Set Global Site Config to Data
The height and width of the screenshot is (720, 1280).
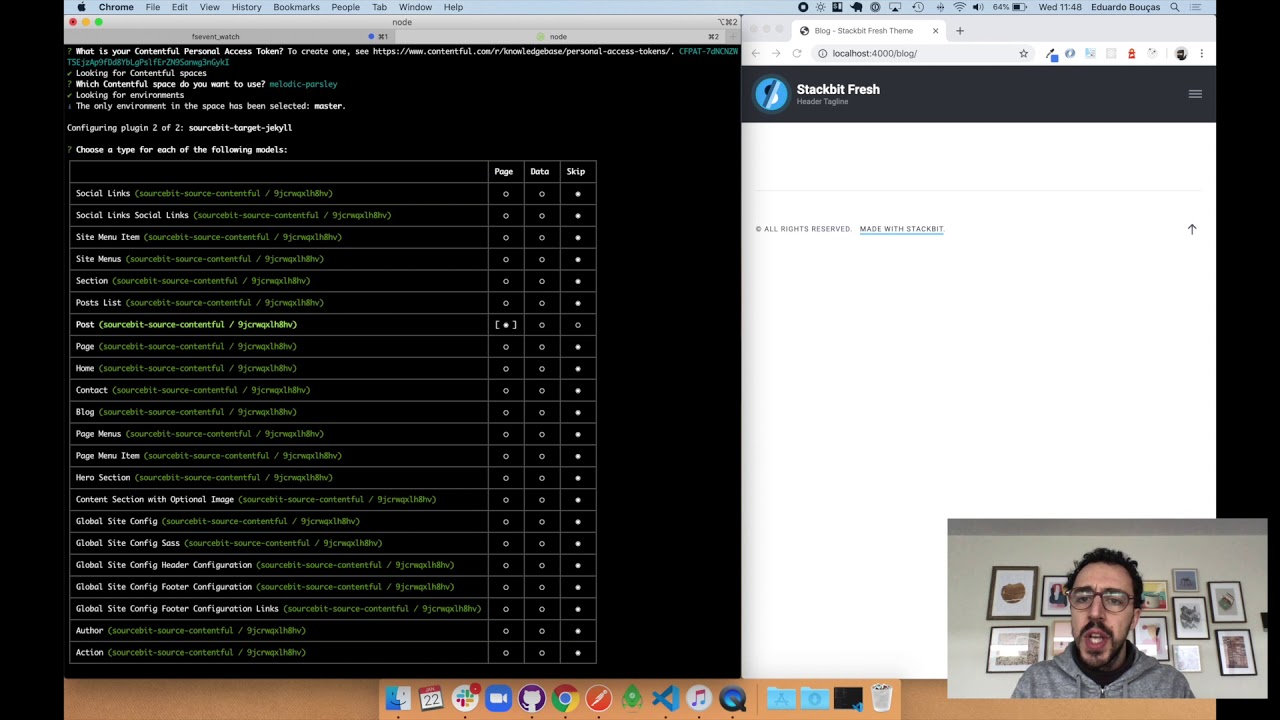(x=541, y=521)
